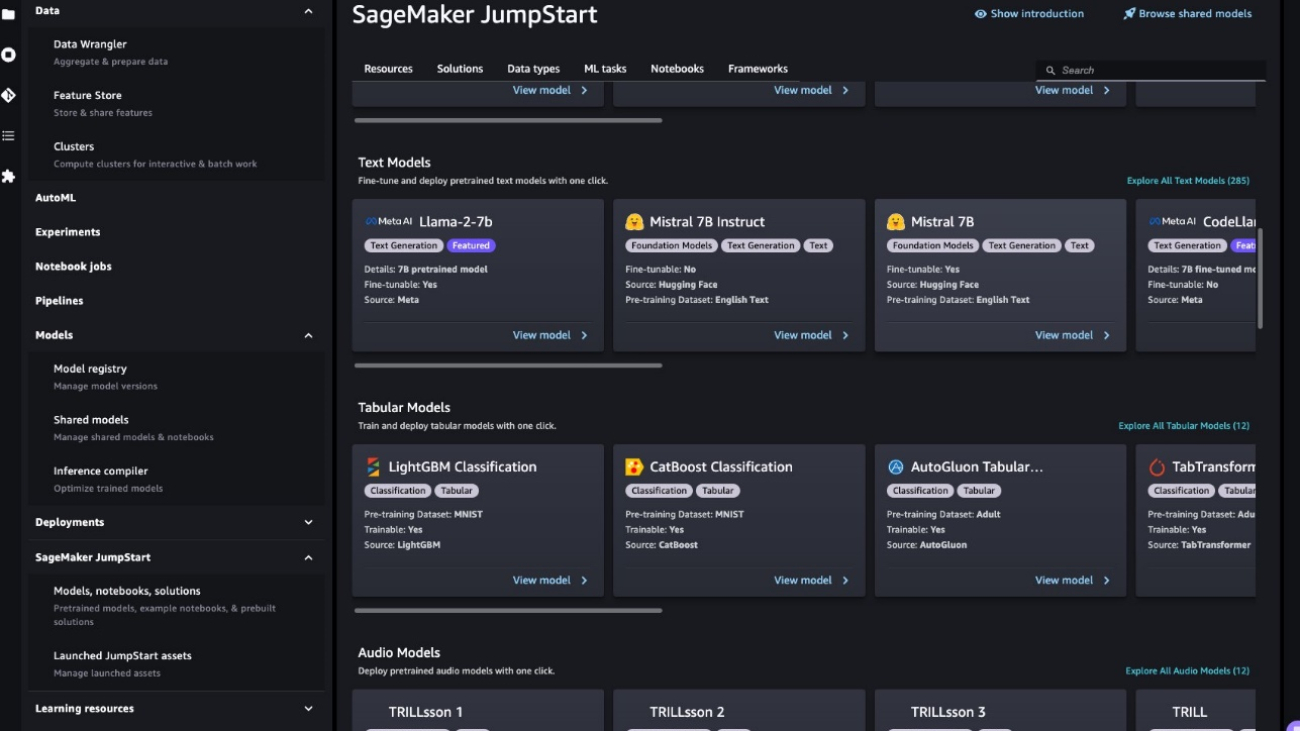The width and height of the screenshot is (1300, 731).
Task: Click the TRILLsson 2 card title
Action: point(687,712)
